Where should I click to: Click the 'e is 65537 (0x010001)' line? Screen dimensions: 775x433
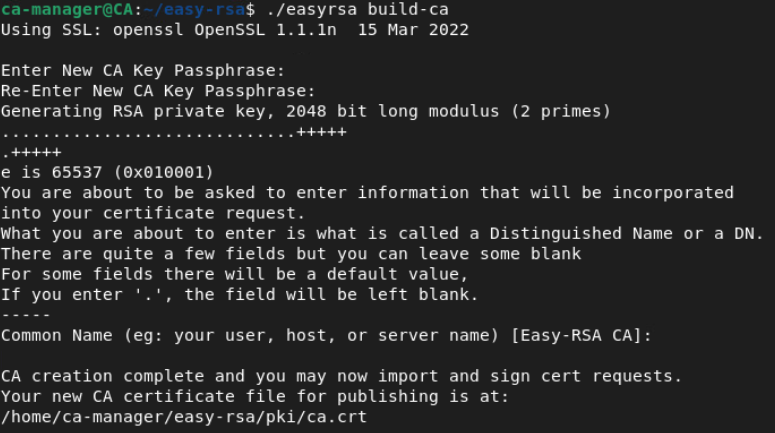click(x=107, y=172)
